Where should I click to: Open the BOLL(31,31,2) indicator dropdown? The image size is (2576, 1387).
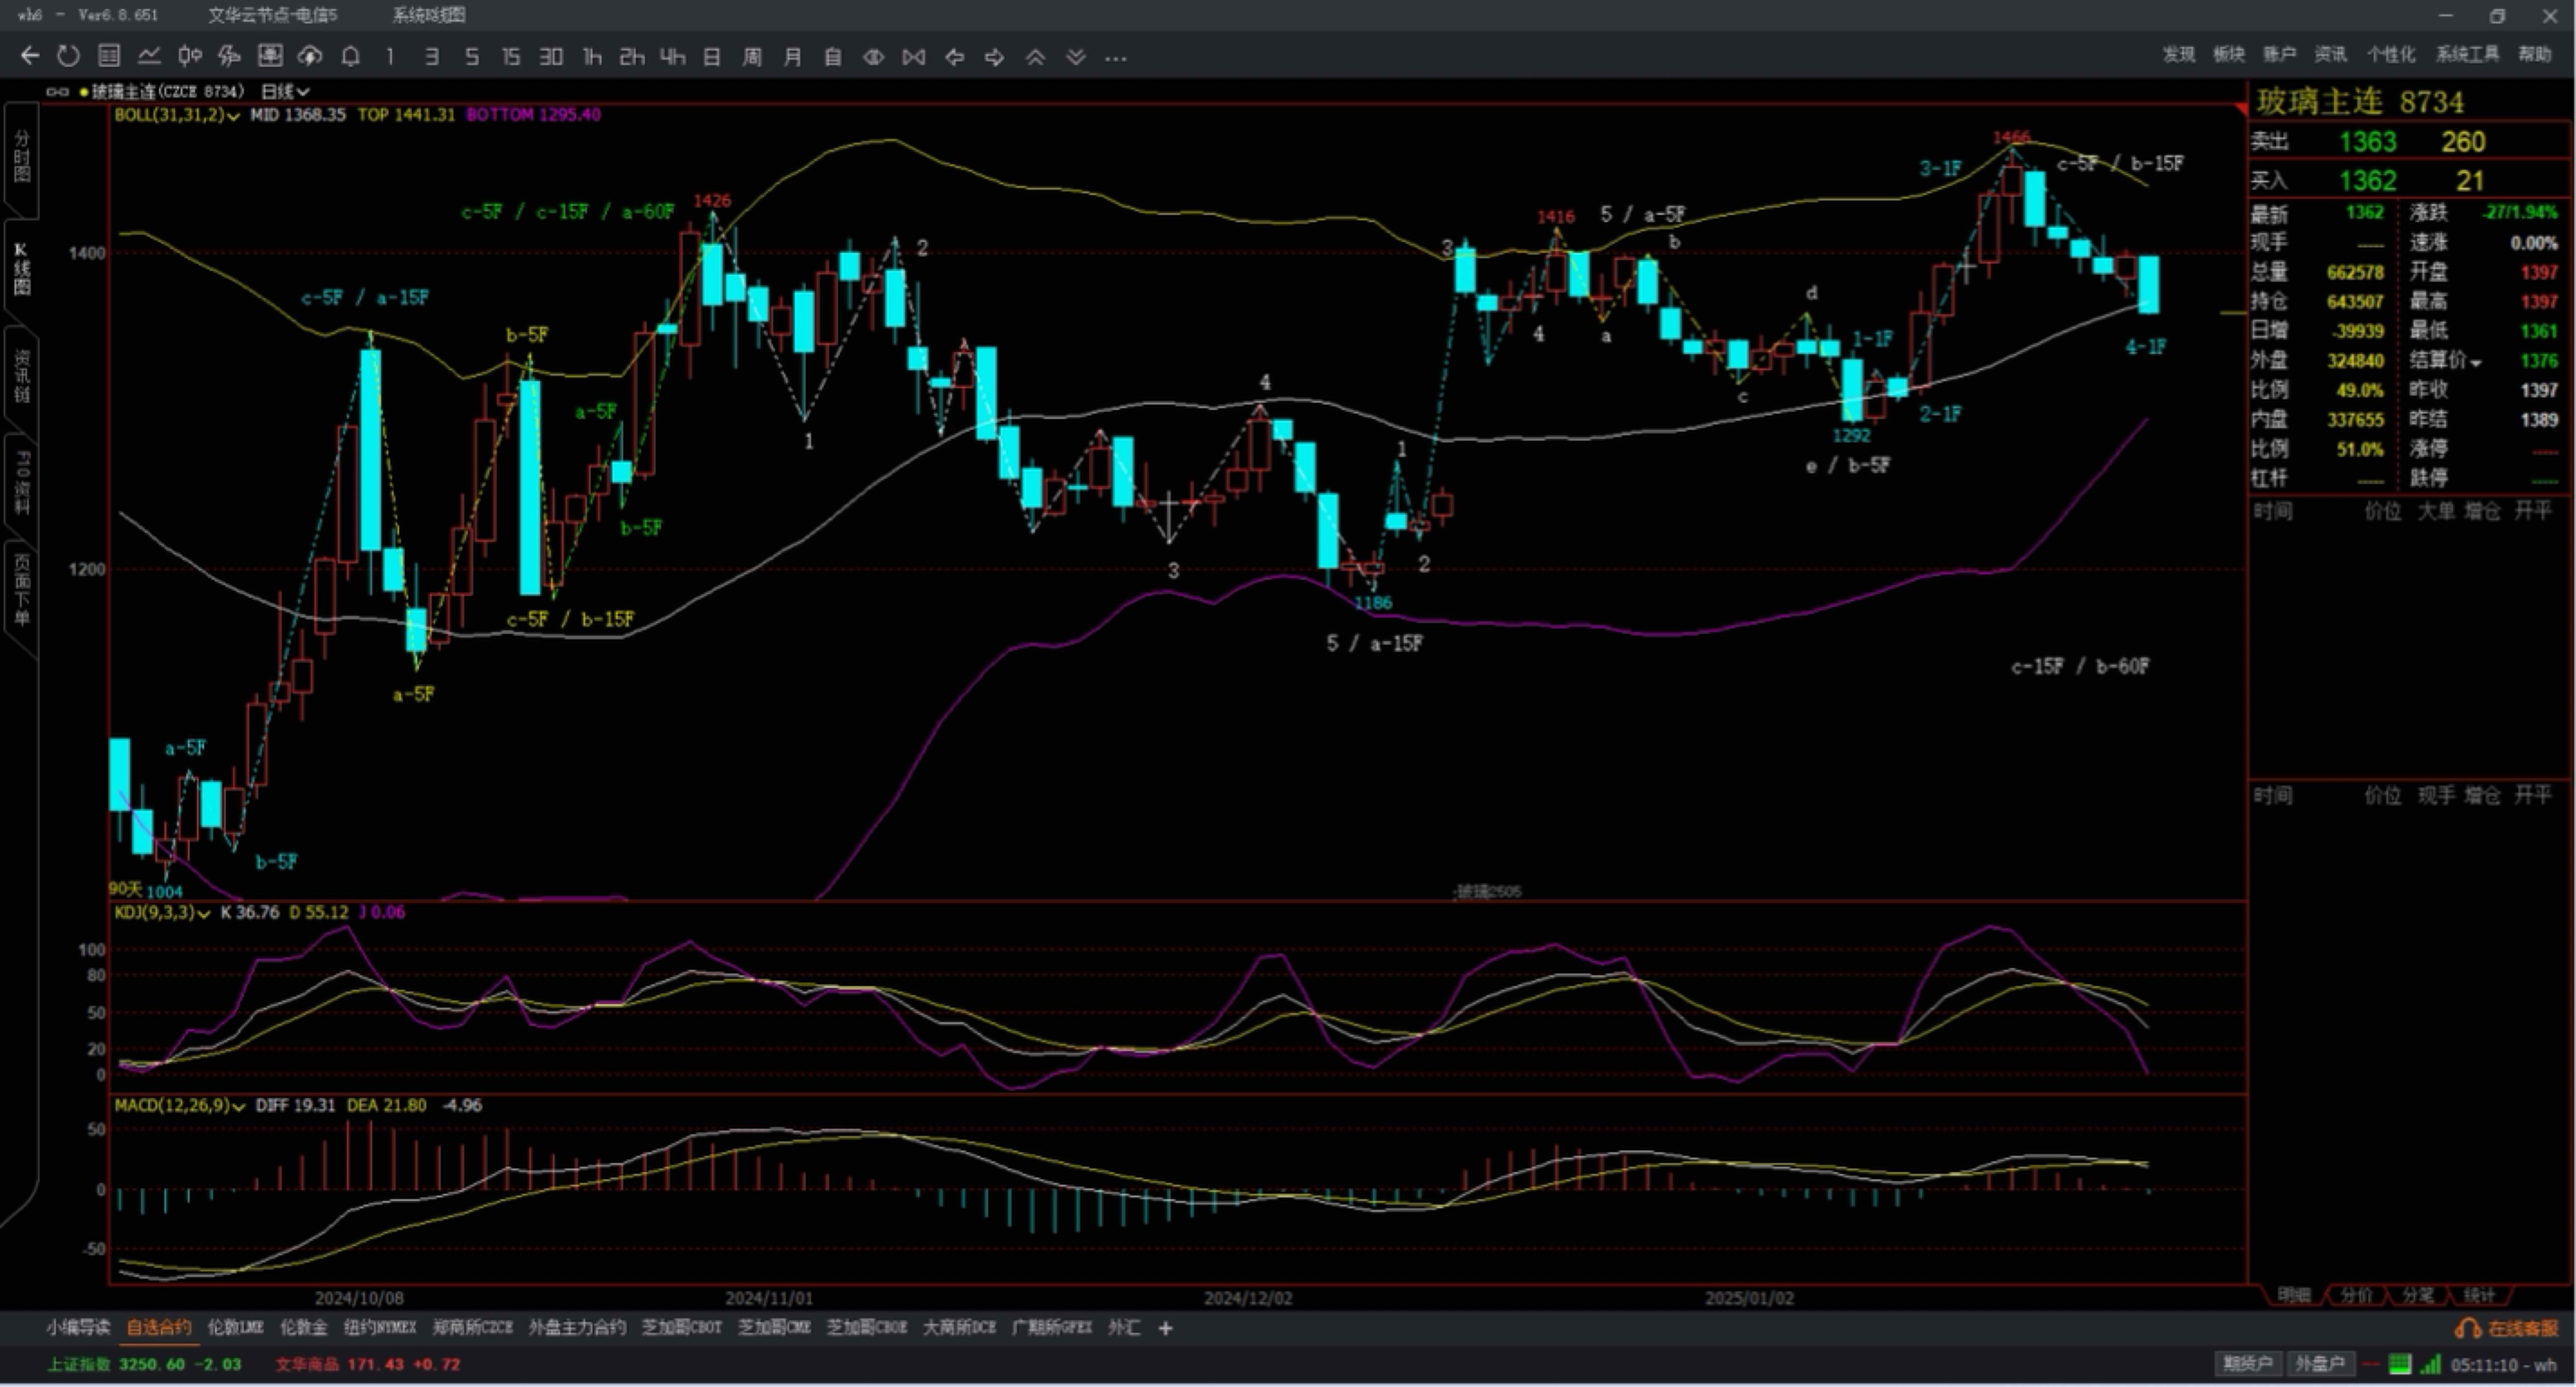pyautogui.click(x=176, y=115)
